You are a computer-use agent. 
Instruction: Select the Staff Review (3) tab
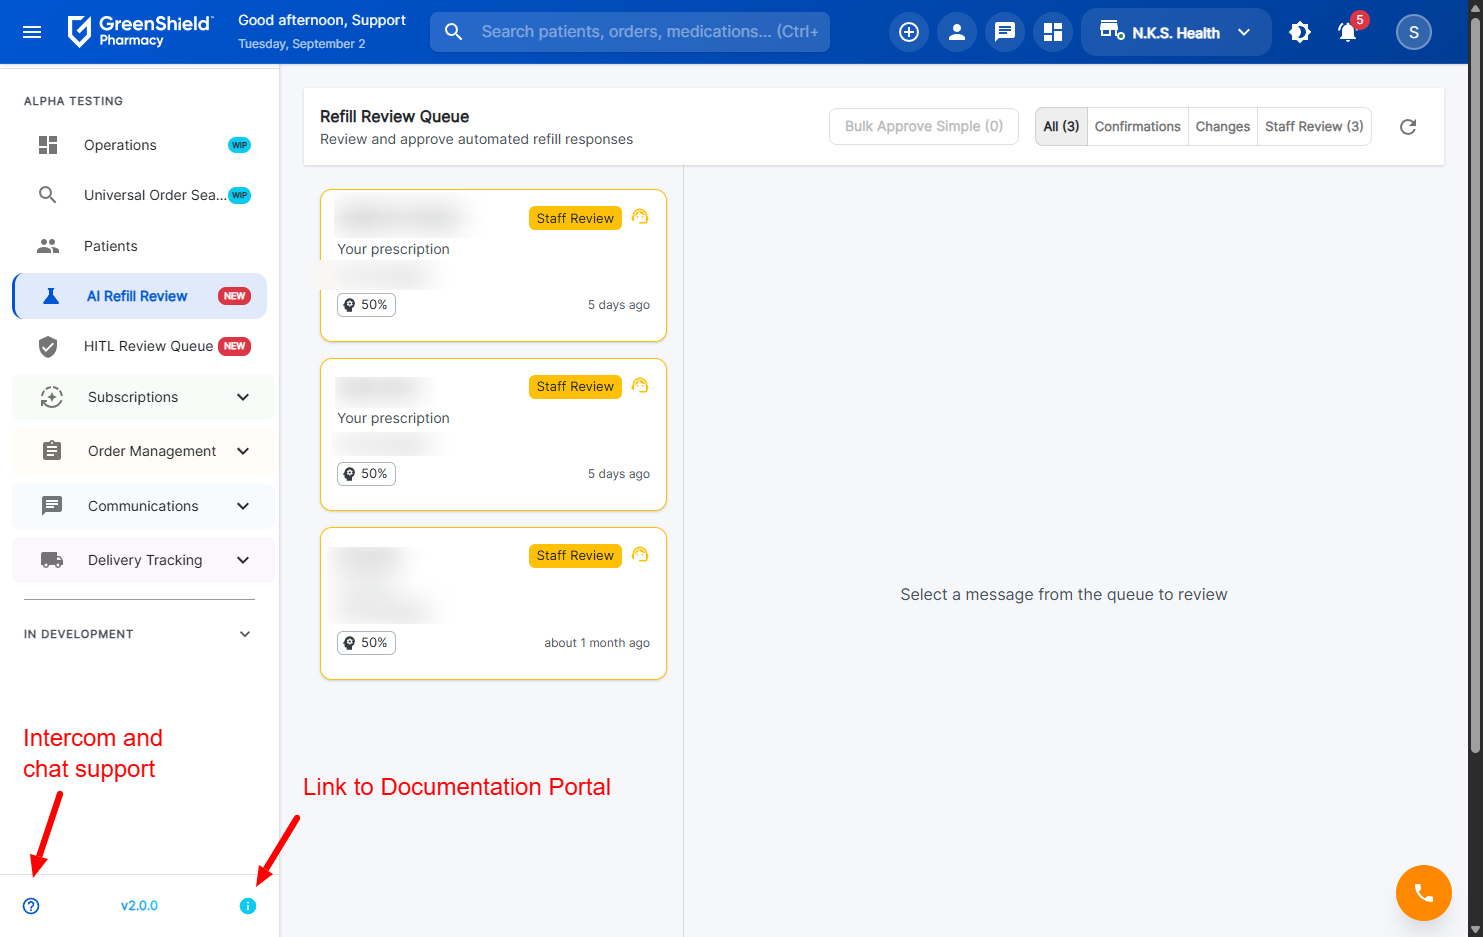1313,127
